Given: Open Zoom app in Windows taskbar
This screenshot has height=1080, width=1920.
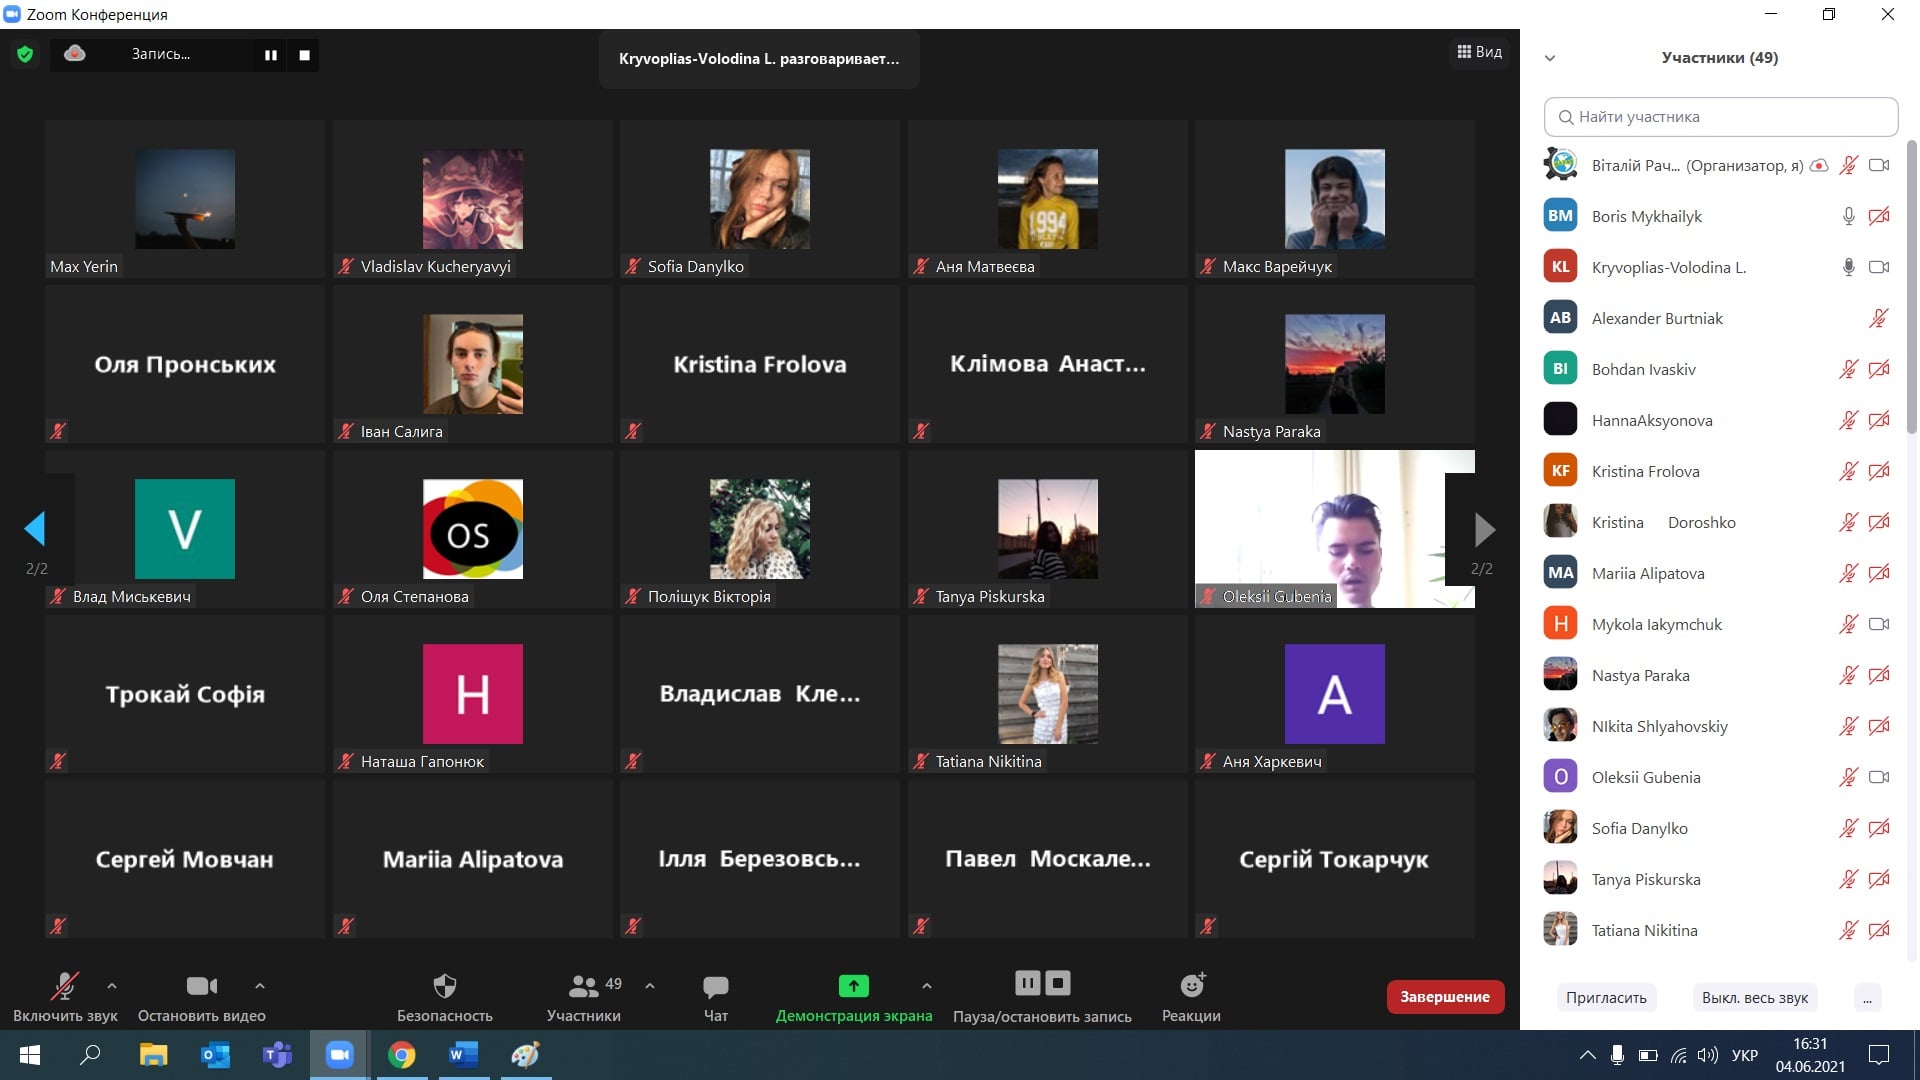Looking at the screenshot, I should [x=340, y=1055].
